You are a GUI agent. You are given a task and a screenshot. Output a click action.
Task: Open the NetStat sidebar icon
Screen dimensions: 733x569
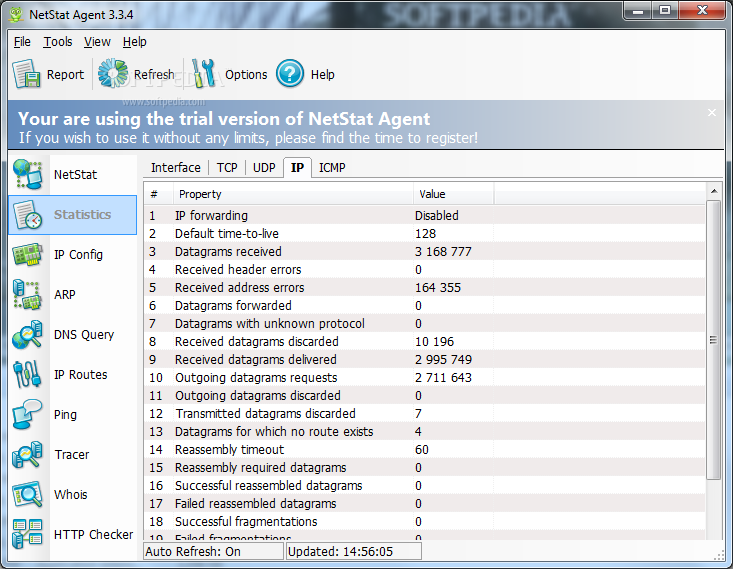[x=28, y=174]
